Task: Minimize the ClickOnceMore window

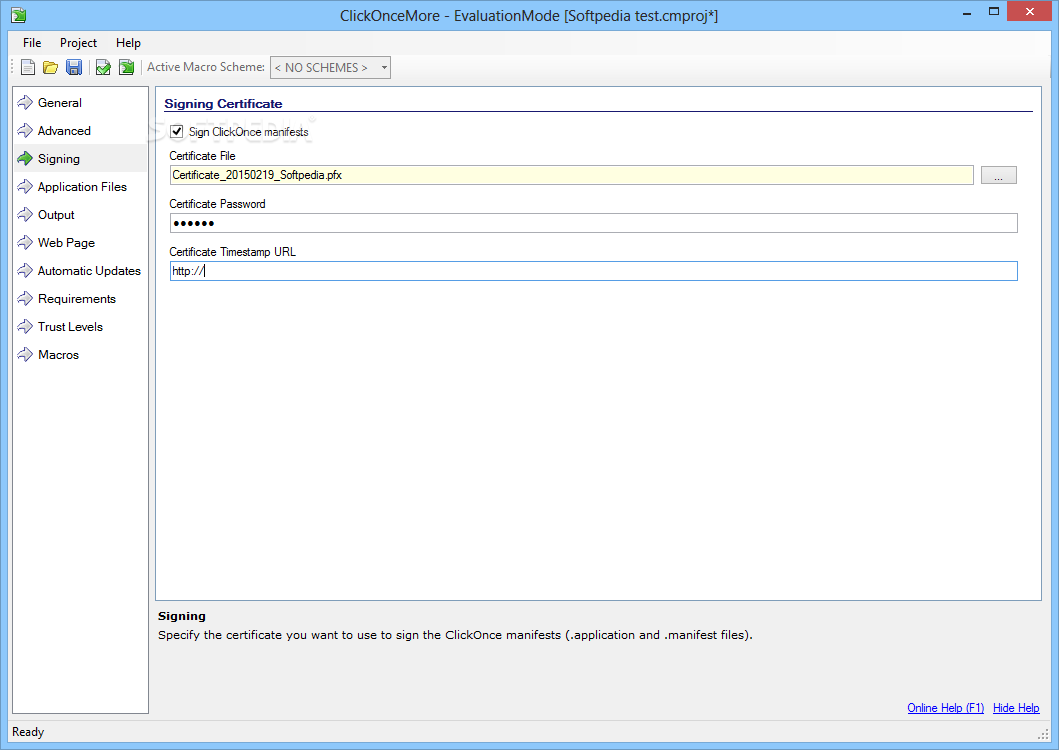Action: point(966,12)
